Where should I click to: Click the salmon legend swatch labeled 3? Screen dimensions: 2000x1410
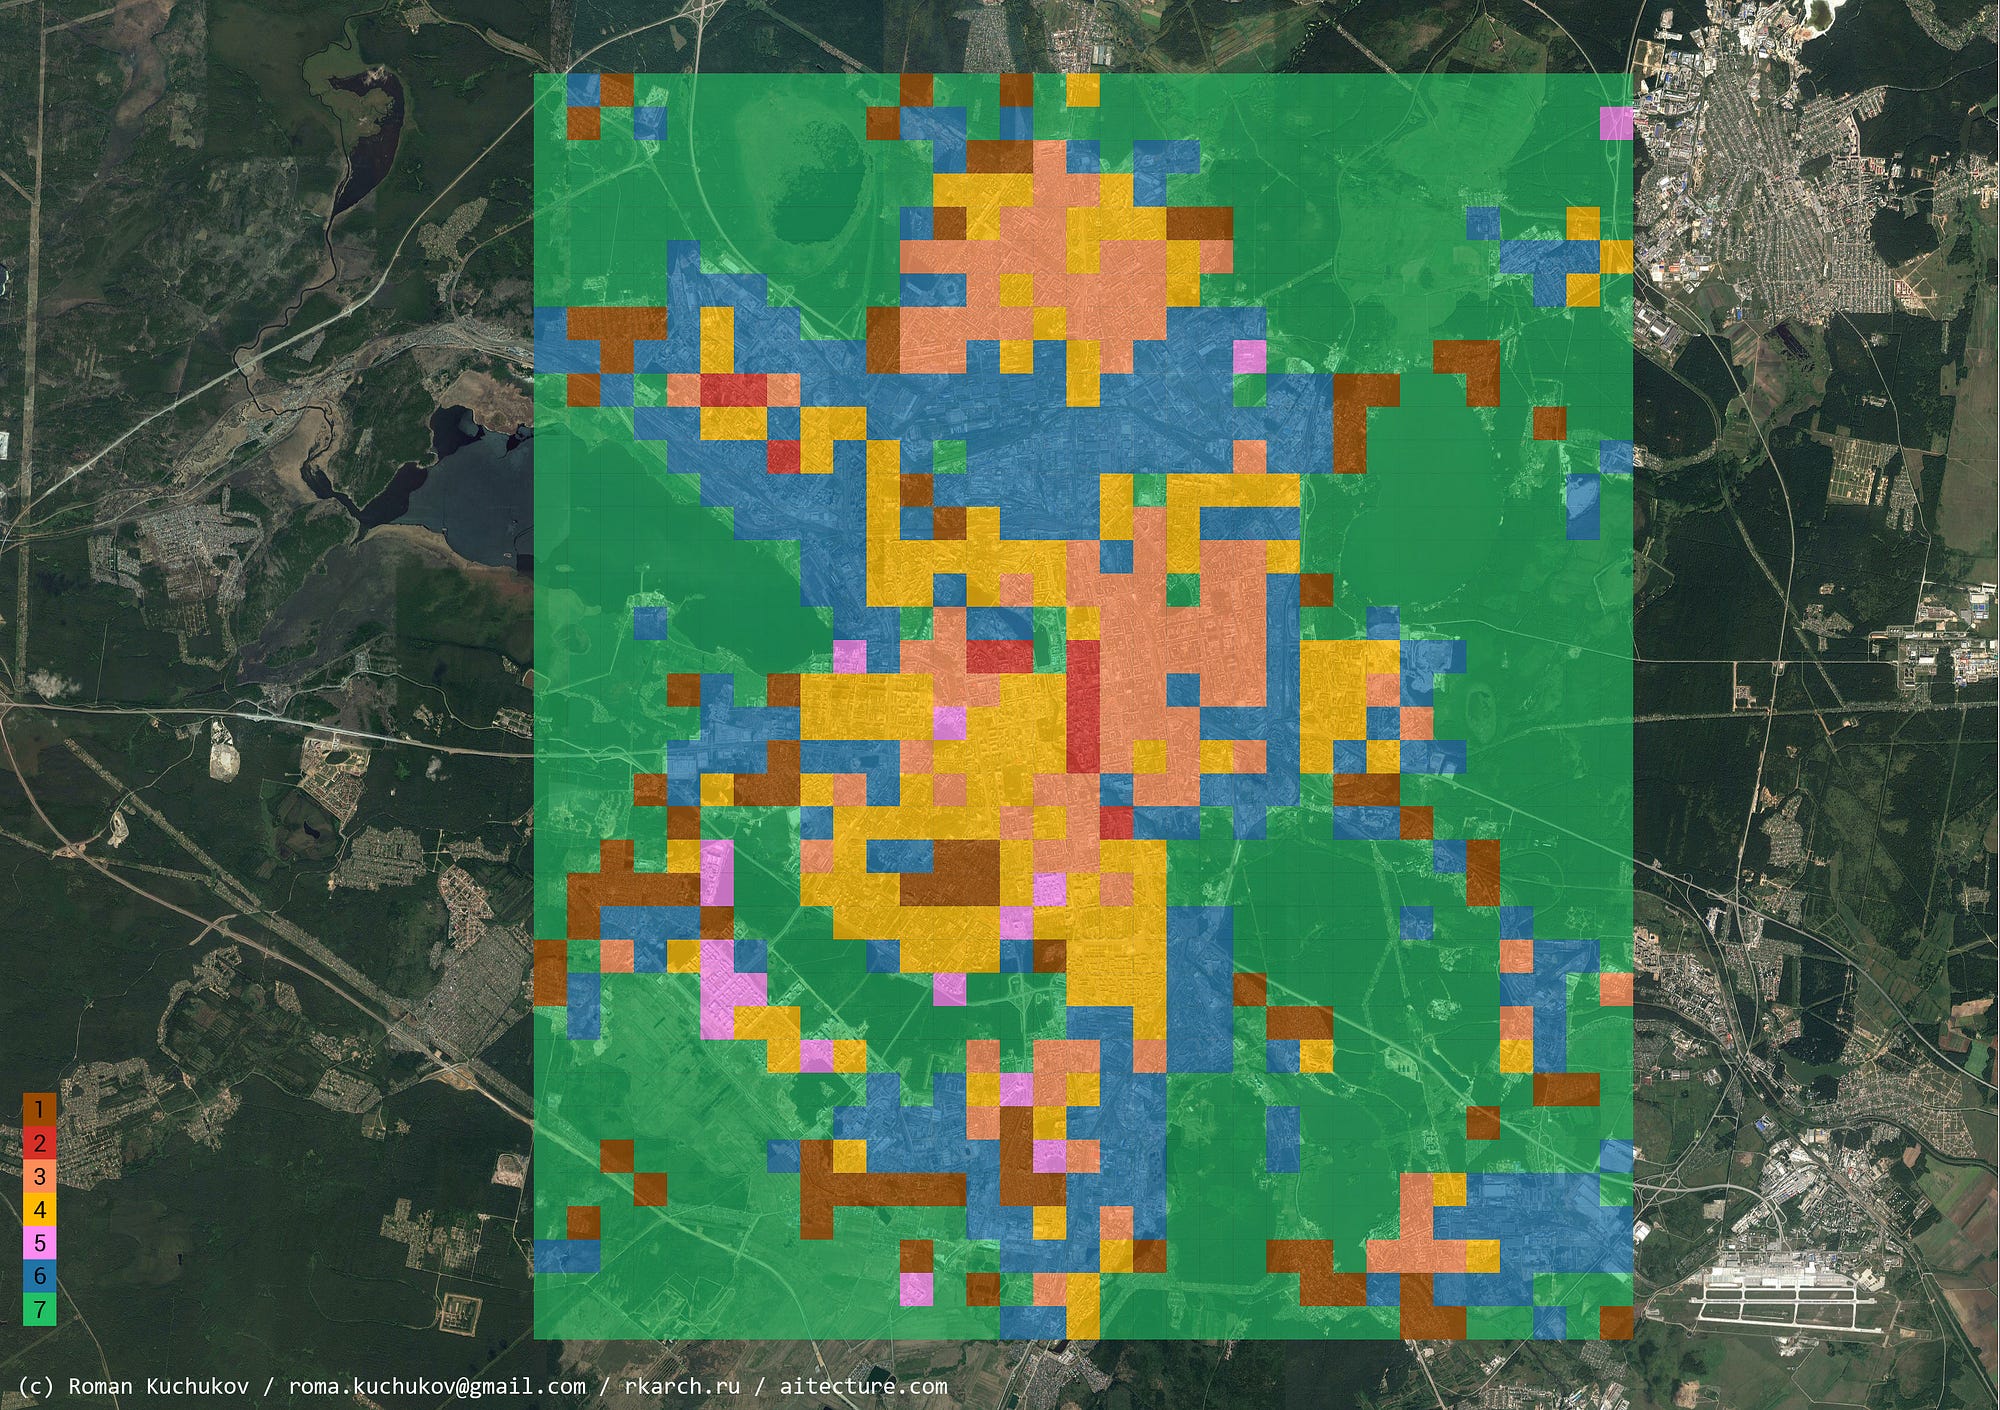(x=40, y=1176)
